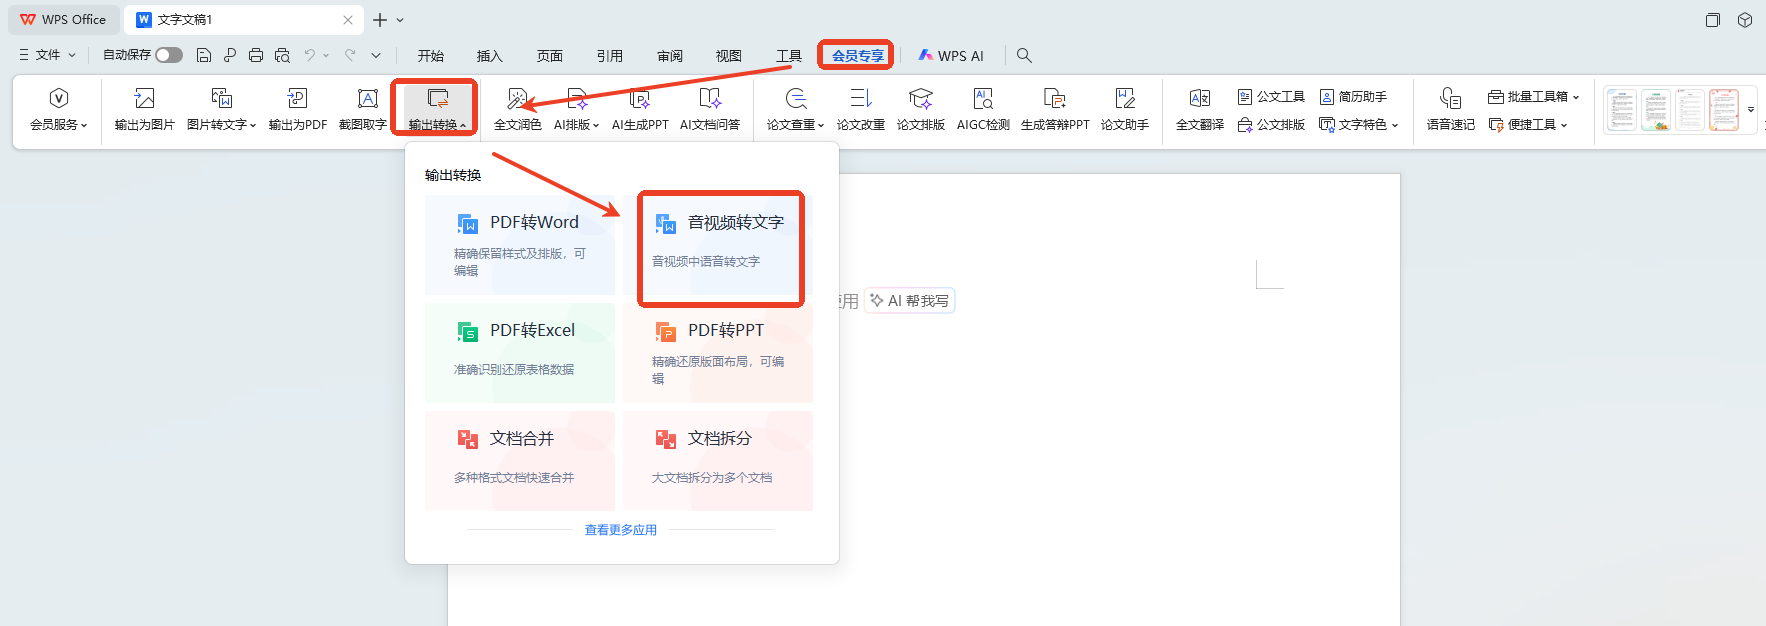
Task: Switch to the 审阅 tab
Action: pyautogui.click(x=670, y=56)
